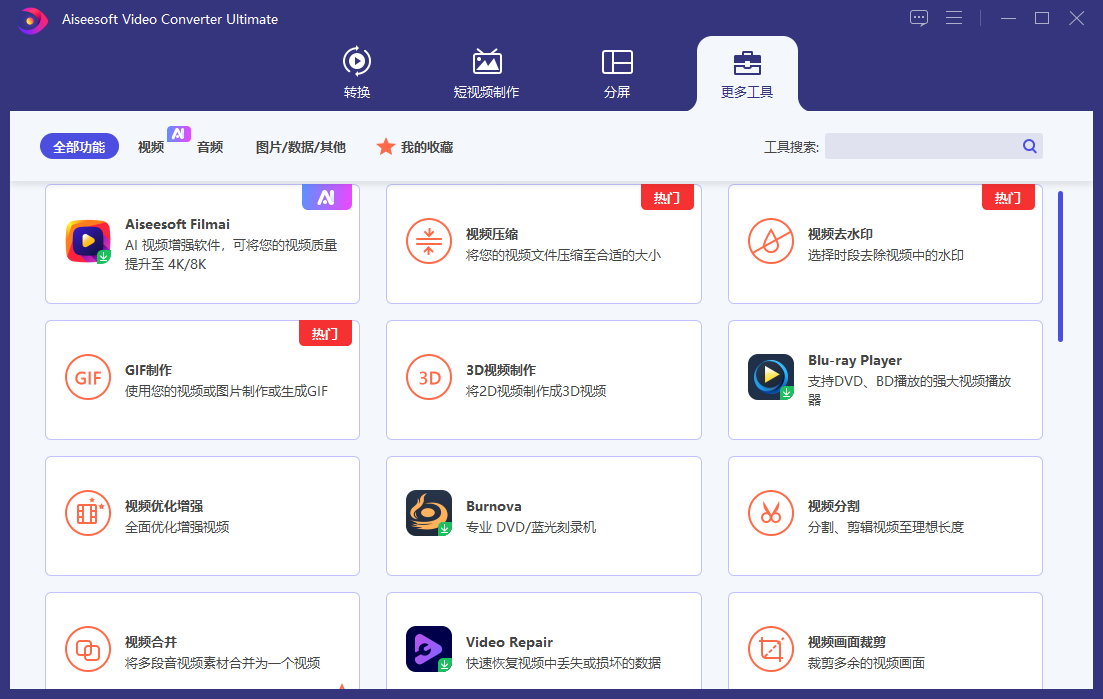Open the GIF maker icon
Viewport: 1103px width, 699px height.
(x=87, y=378)
